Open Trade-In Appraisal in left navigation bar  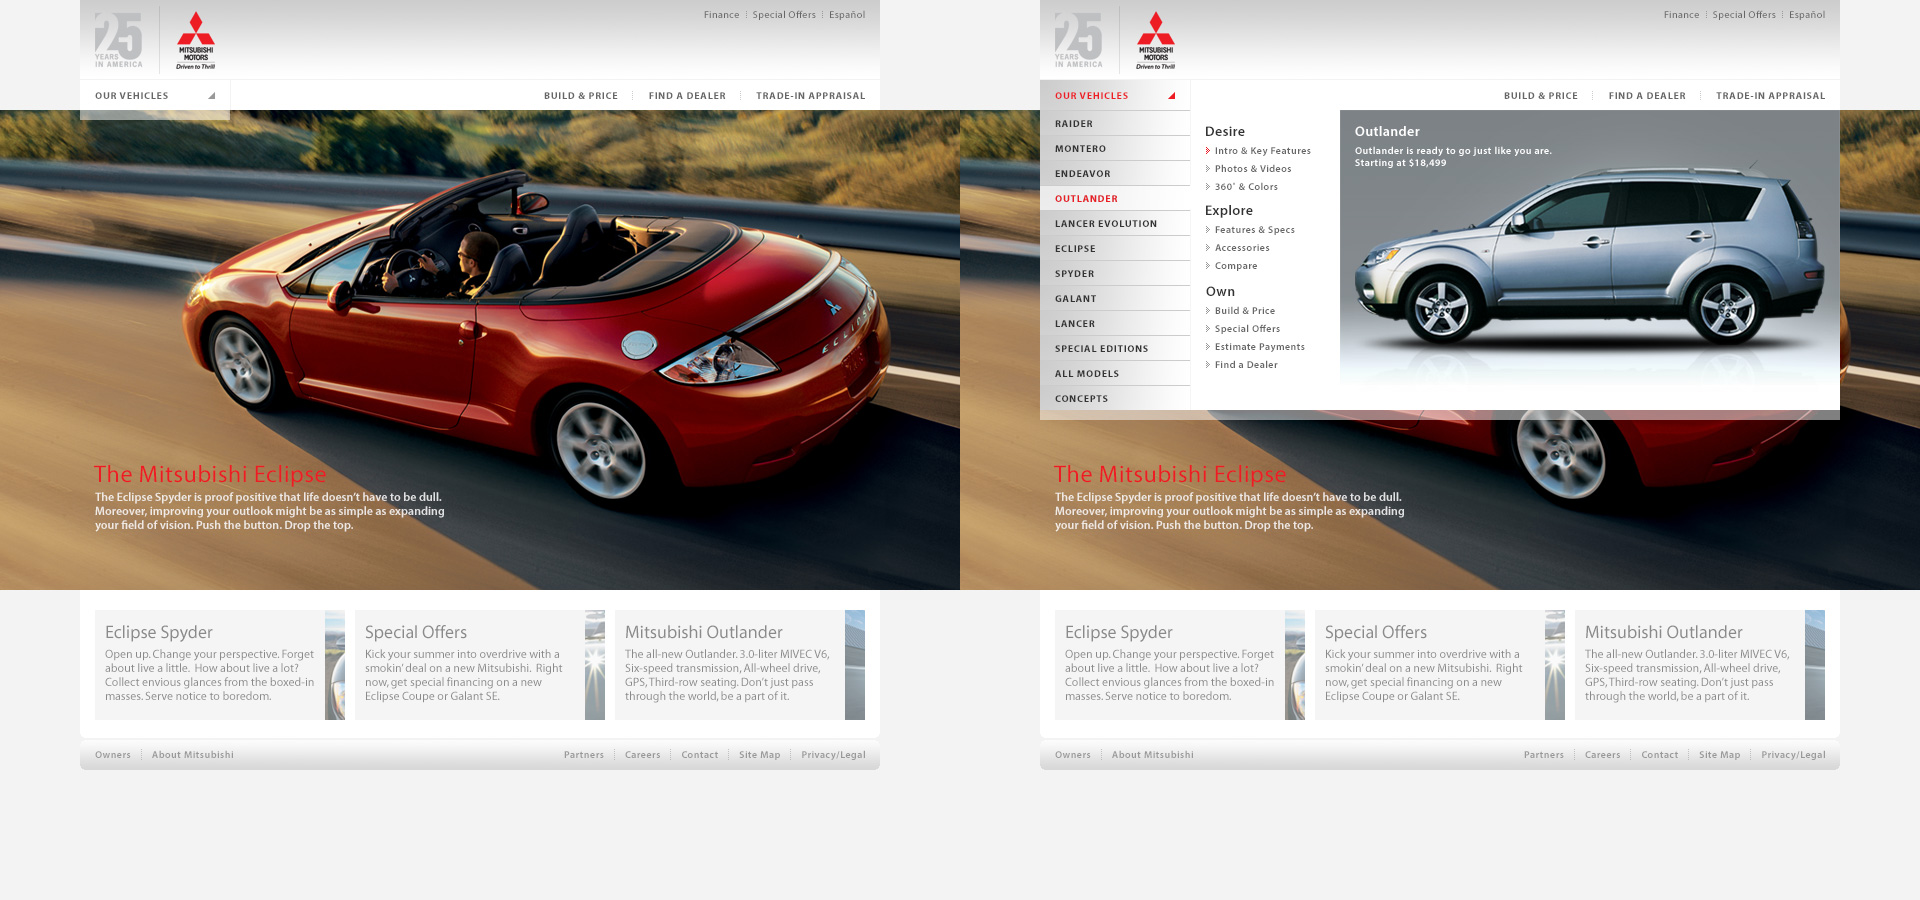[810, 96]
